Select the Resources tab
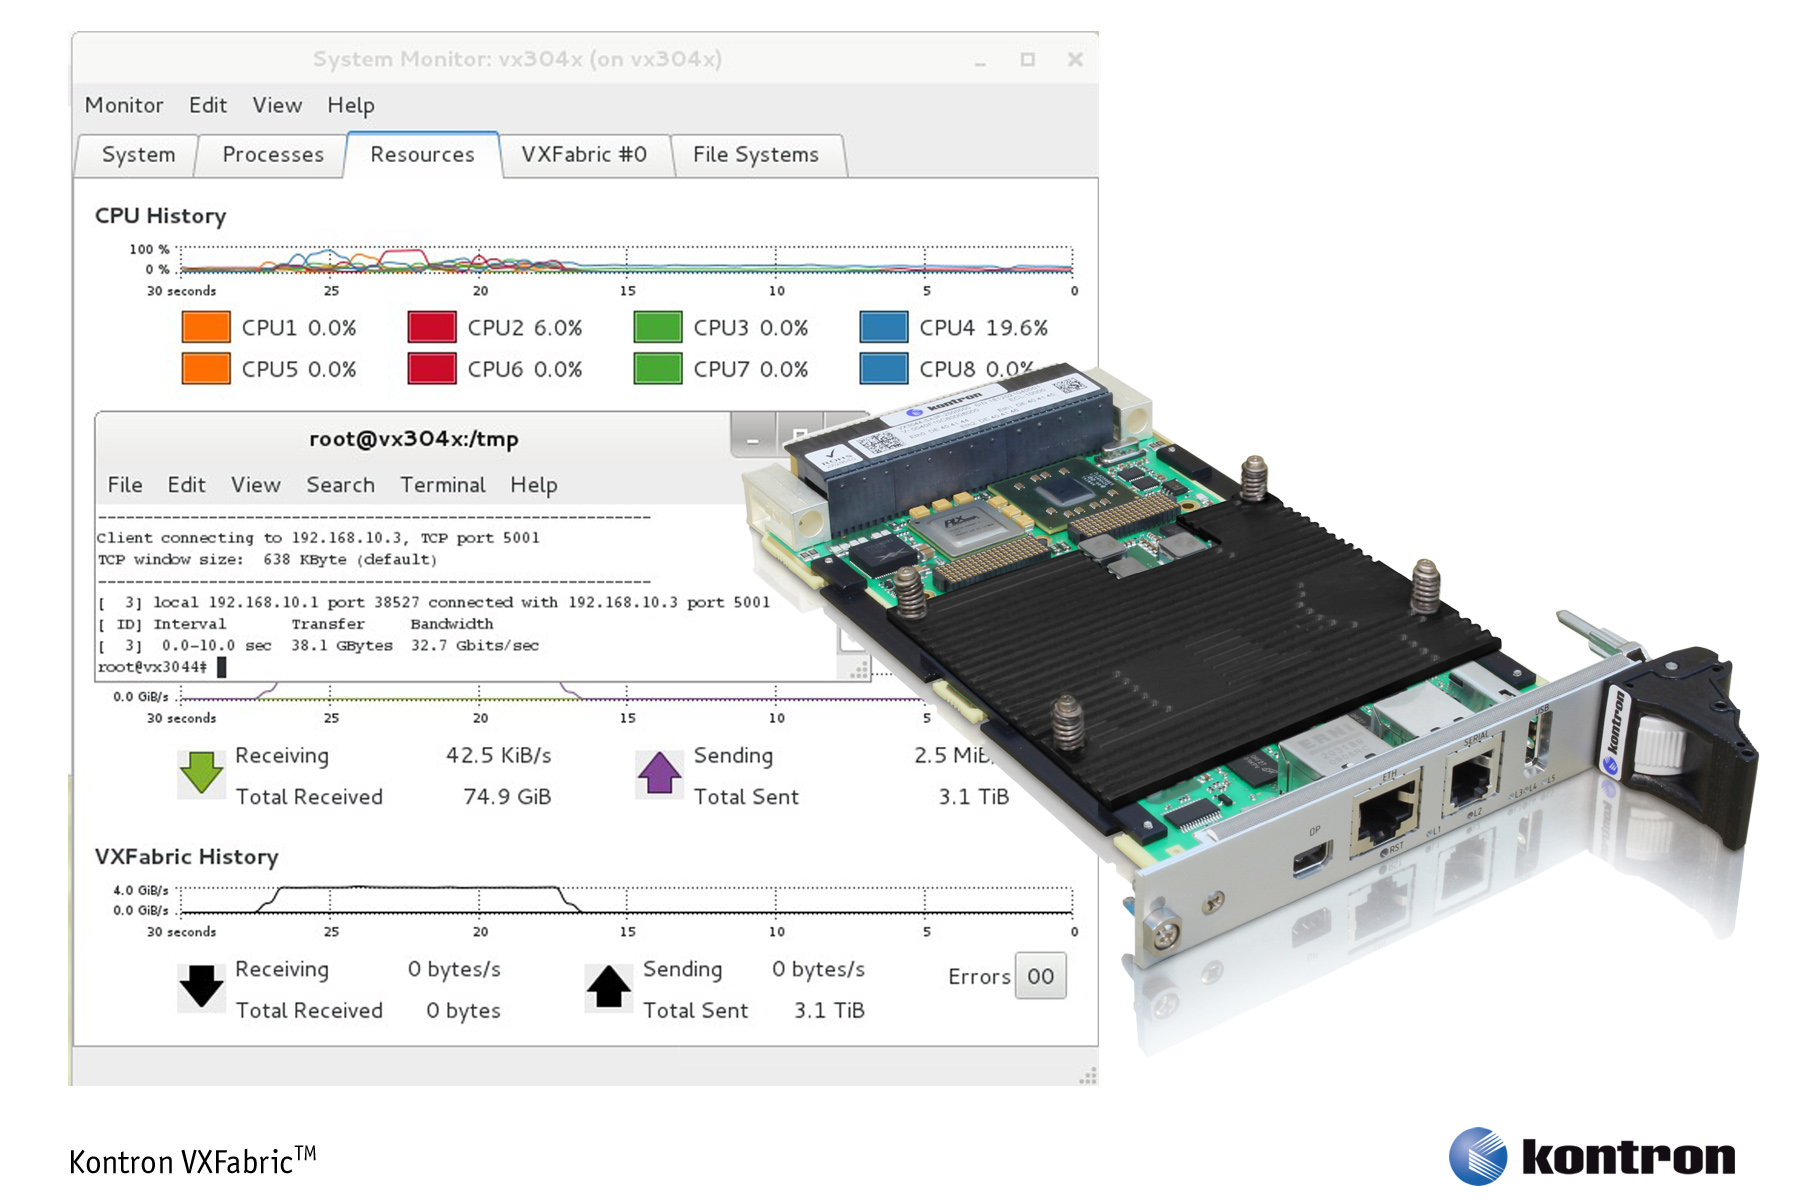The width and height of the screenshot is (1800, 1200). click(x=422, y=155)
